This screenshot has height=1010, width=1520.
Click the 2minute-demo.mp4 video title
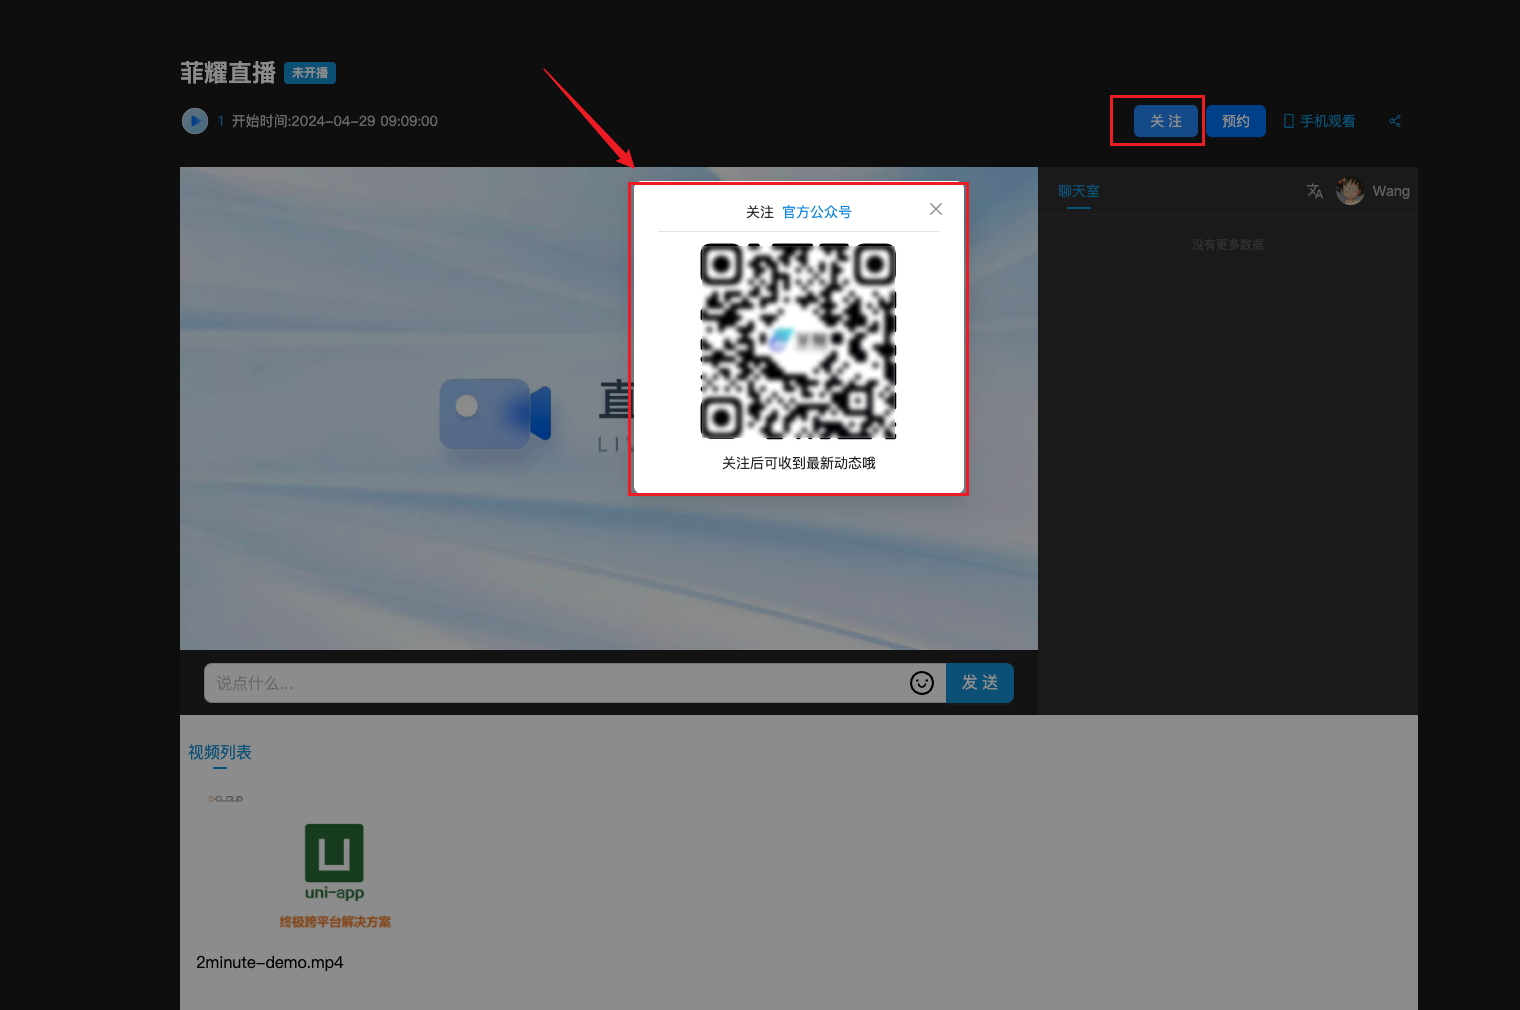coord(270,962)
